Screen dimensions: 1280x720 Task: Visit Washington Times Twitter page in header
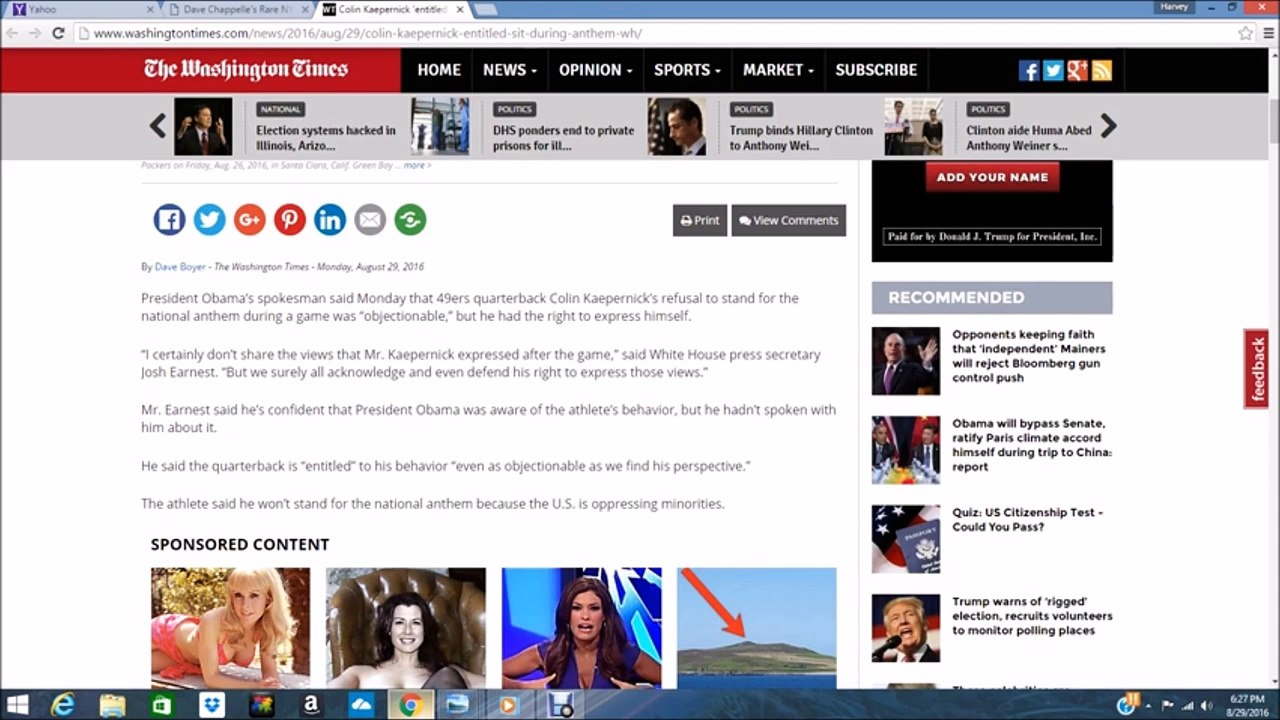click(1053, 70)
